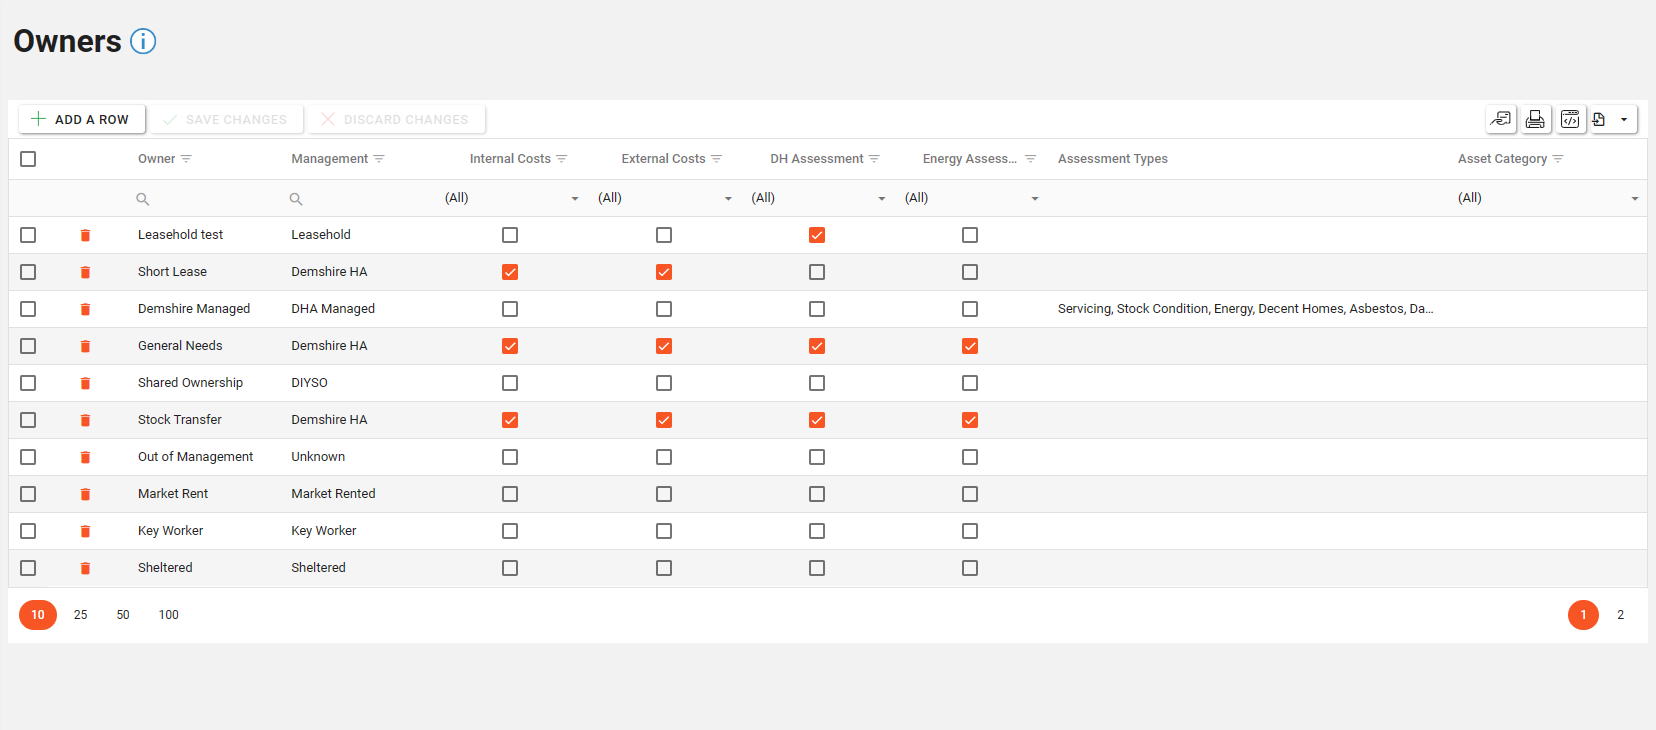This screenshot has height=730, width=1656.
Task: Click the info icon beside Owners title
Action: tap(143, 41)
